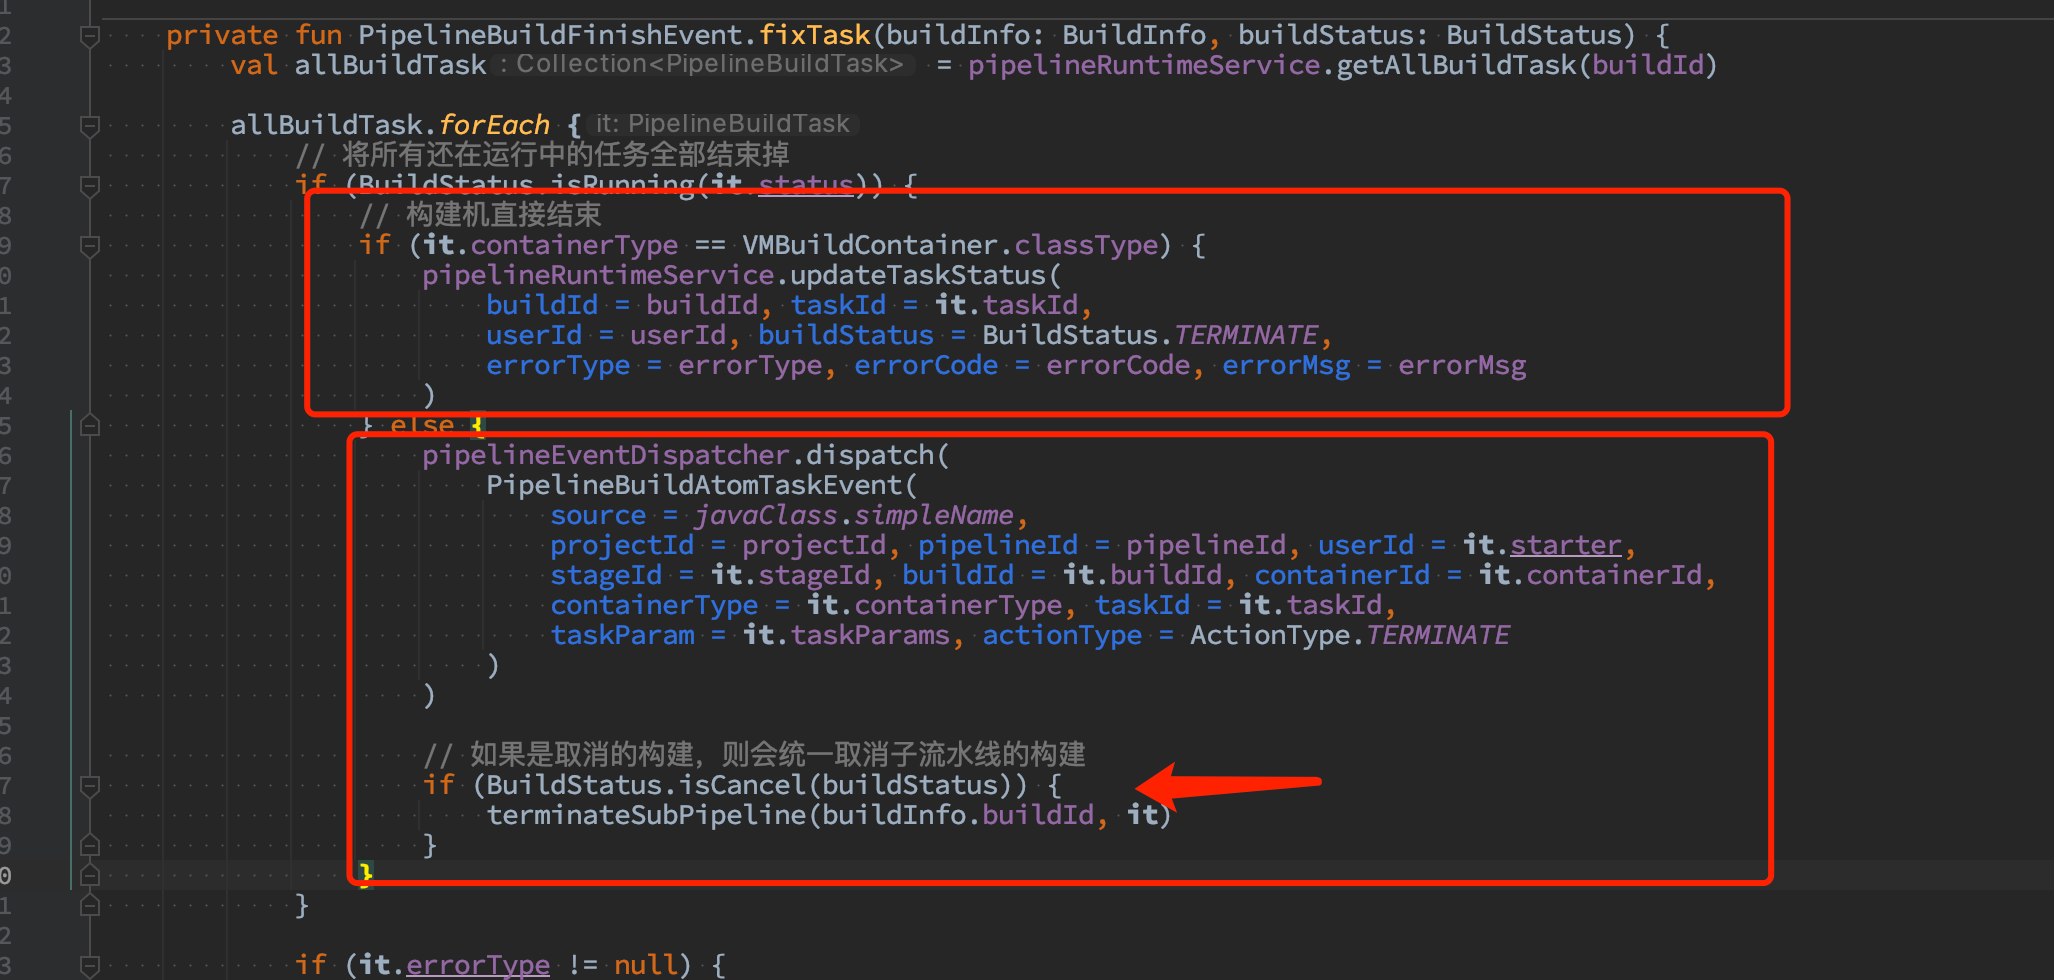Open the underlined starter reference
The width and height of the screenshot is (2054, 980).
(1565, 544)
